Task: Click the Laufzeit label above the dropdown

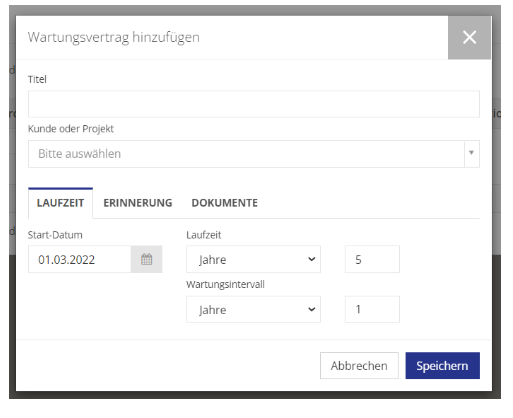Action: click(x=204, y=235)
